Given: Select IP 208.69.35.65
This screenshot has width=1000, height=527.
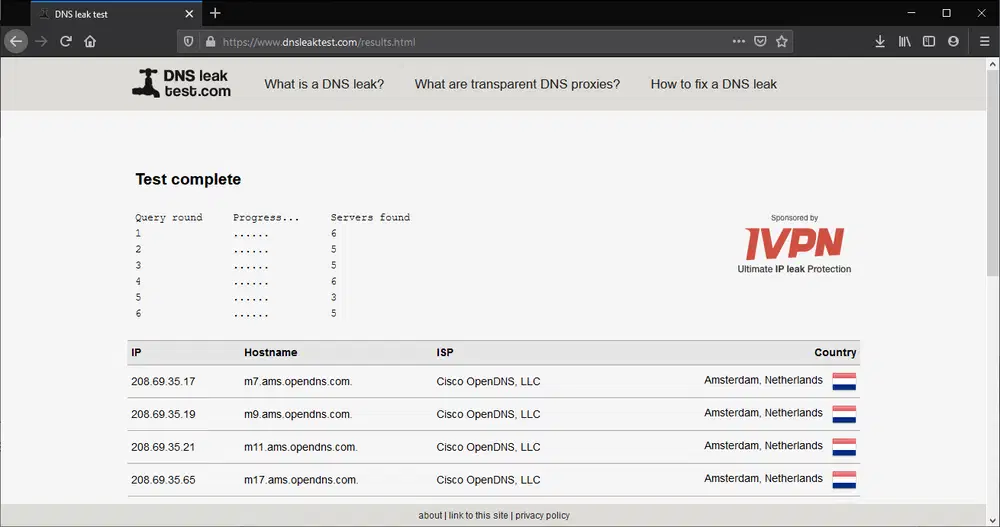Looking at the screenshot, I should 163,480.
